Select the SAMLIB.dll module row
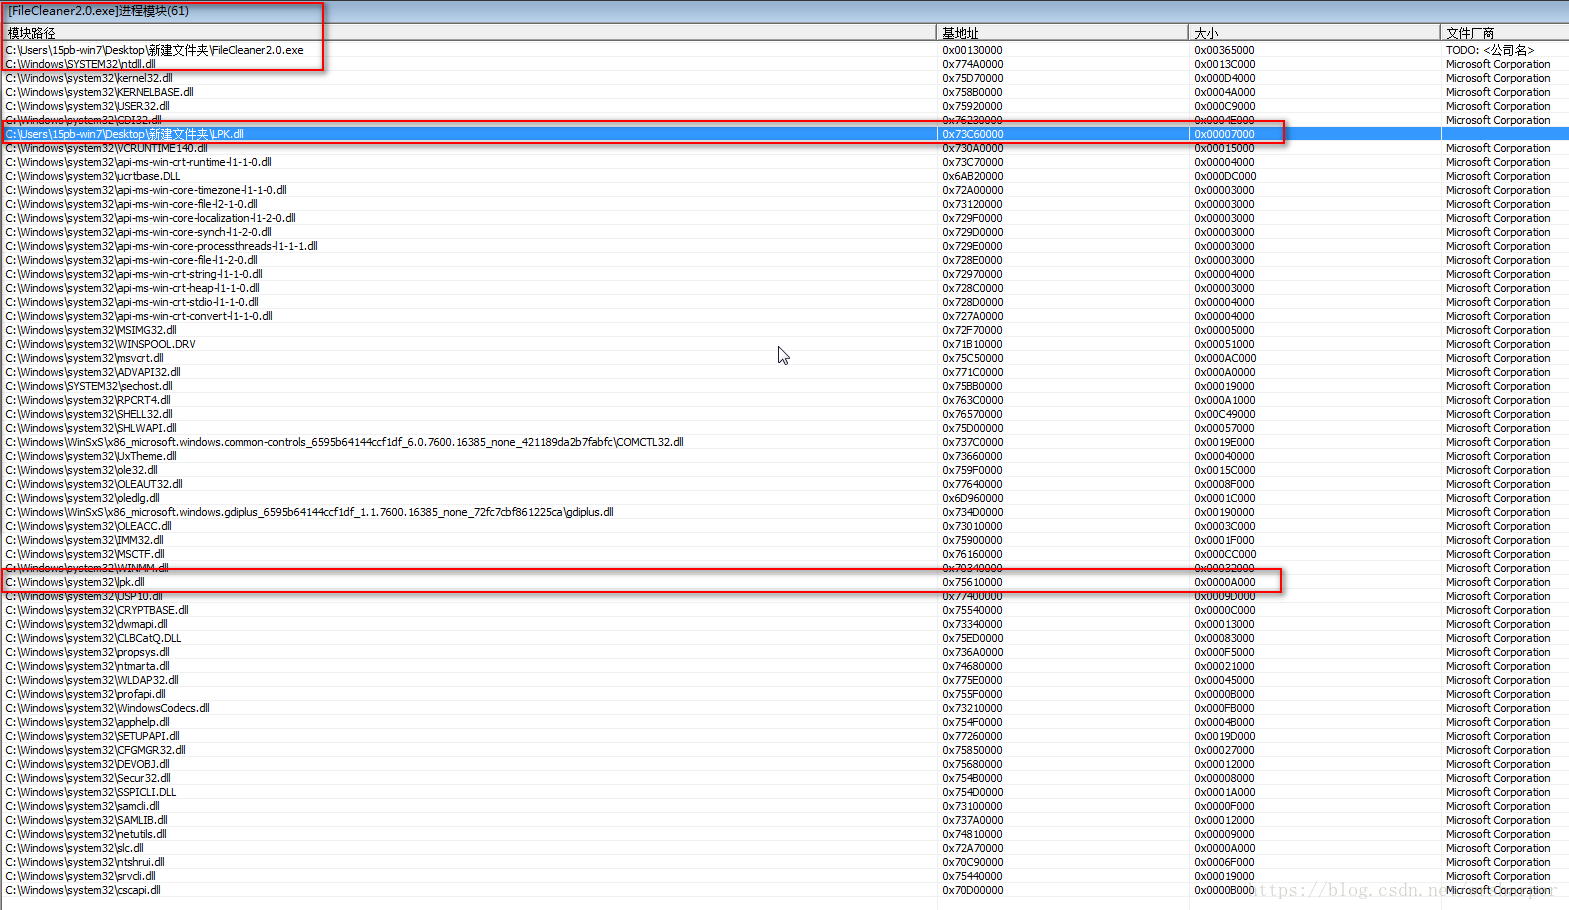Screen dimensions: 1569x910 784,820
